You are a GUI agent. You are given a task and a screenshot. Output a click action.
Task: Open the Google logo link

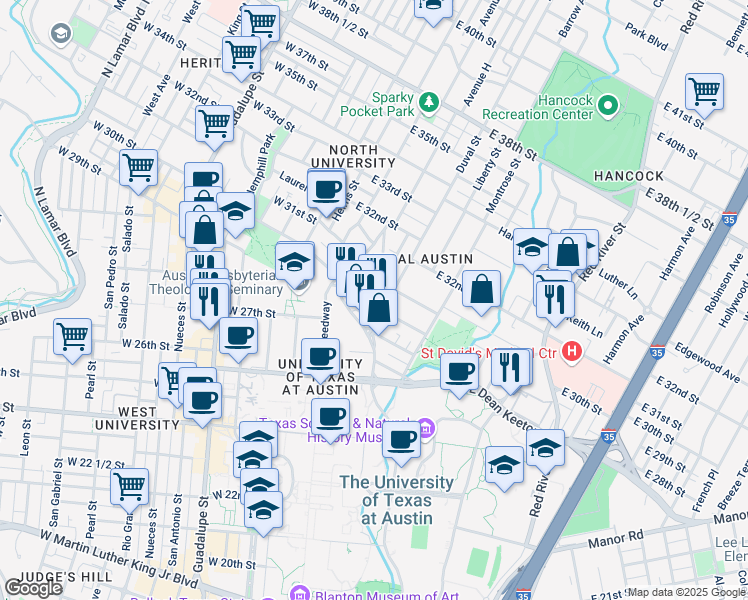(x=33, y=588)
